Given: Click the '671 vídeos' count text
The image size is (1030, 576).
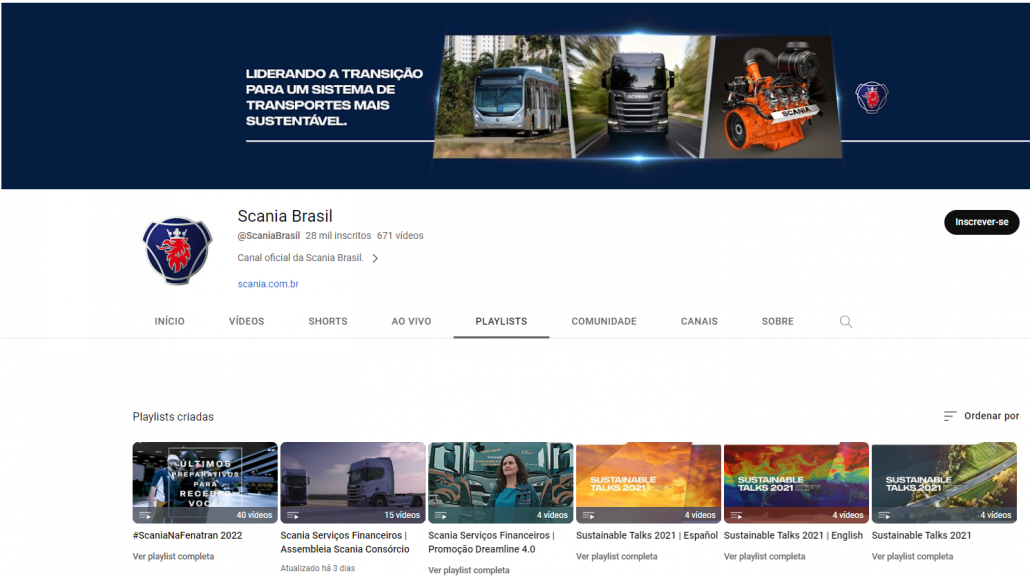Looking at the screenshot, I should pos(400,235).
